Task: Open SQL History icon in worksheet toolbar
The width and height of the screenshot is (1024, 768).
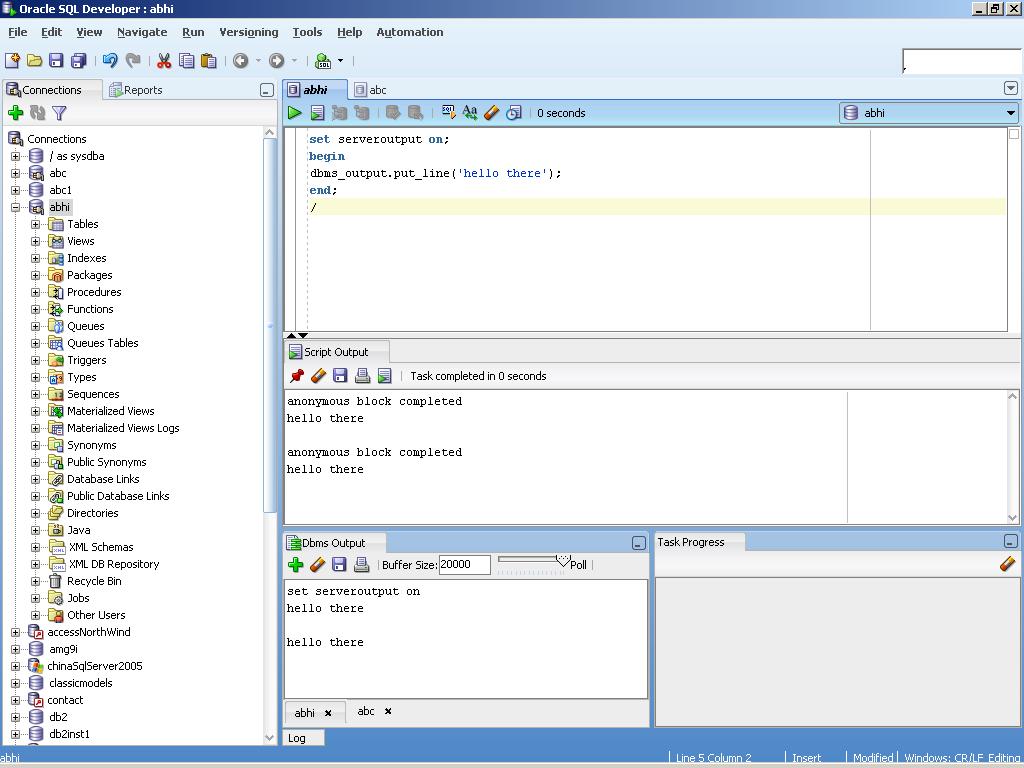Action: click(x=514, y=113)
